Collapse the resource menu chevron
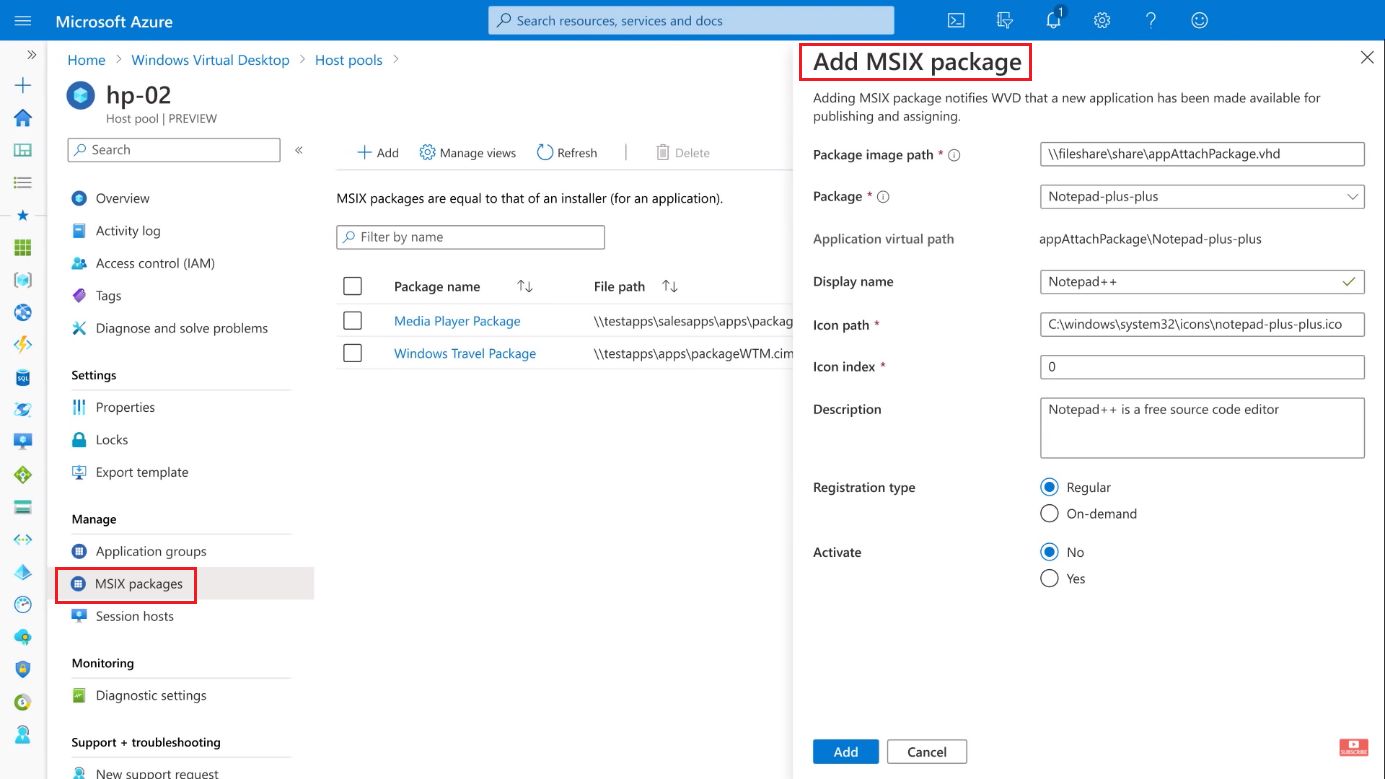The width and height of the screenshot is (1385, 779). pyautogui.click(x=299, y=150)
